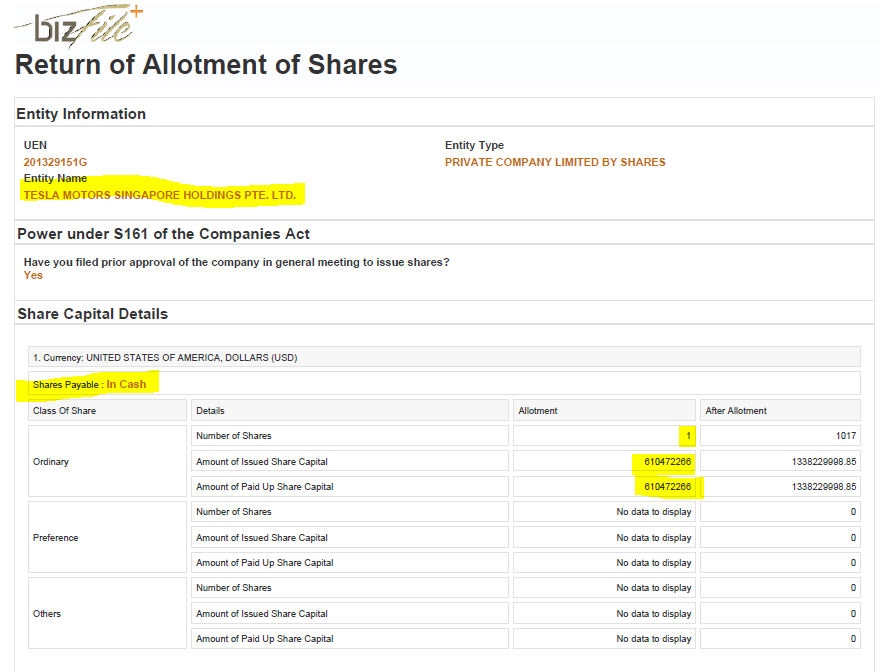Select the 'Others' share class cell
893x672 pixels.
click(x=108, y=613)
